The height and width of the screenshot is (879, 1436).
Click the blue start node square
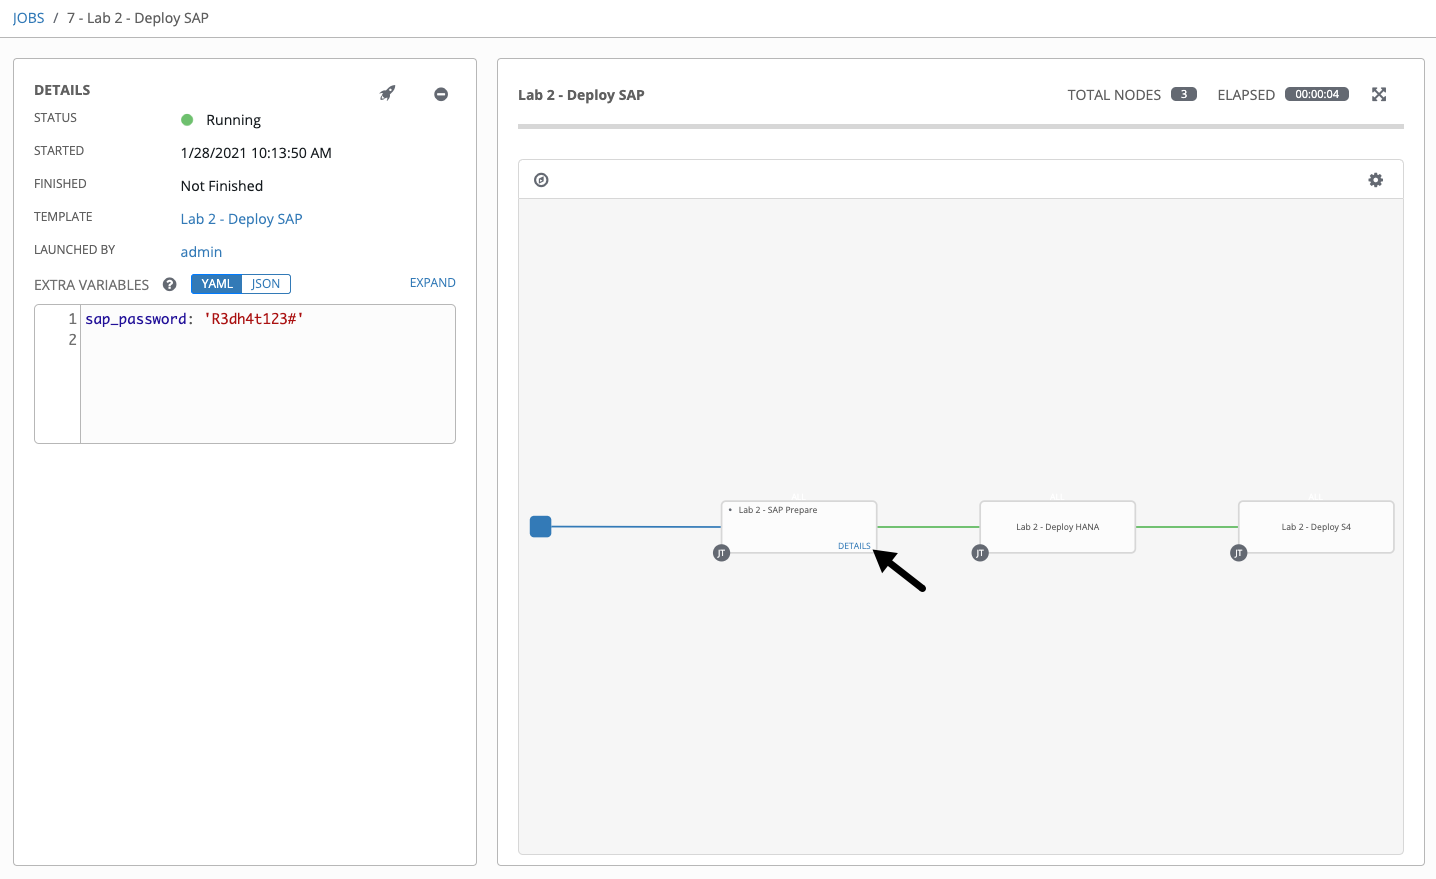point(541,526)
